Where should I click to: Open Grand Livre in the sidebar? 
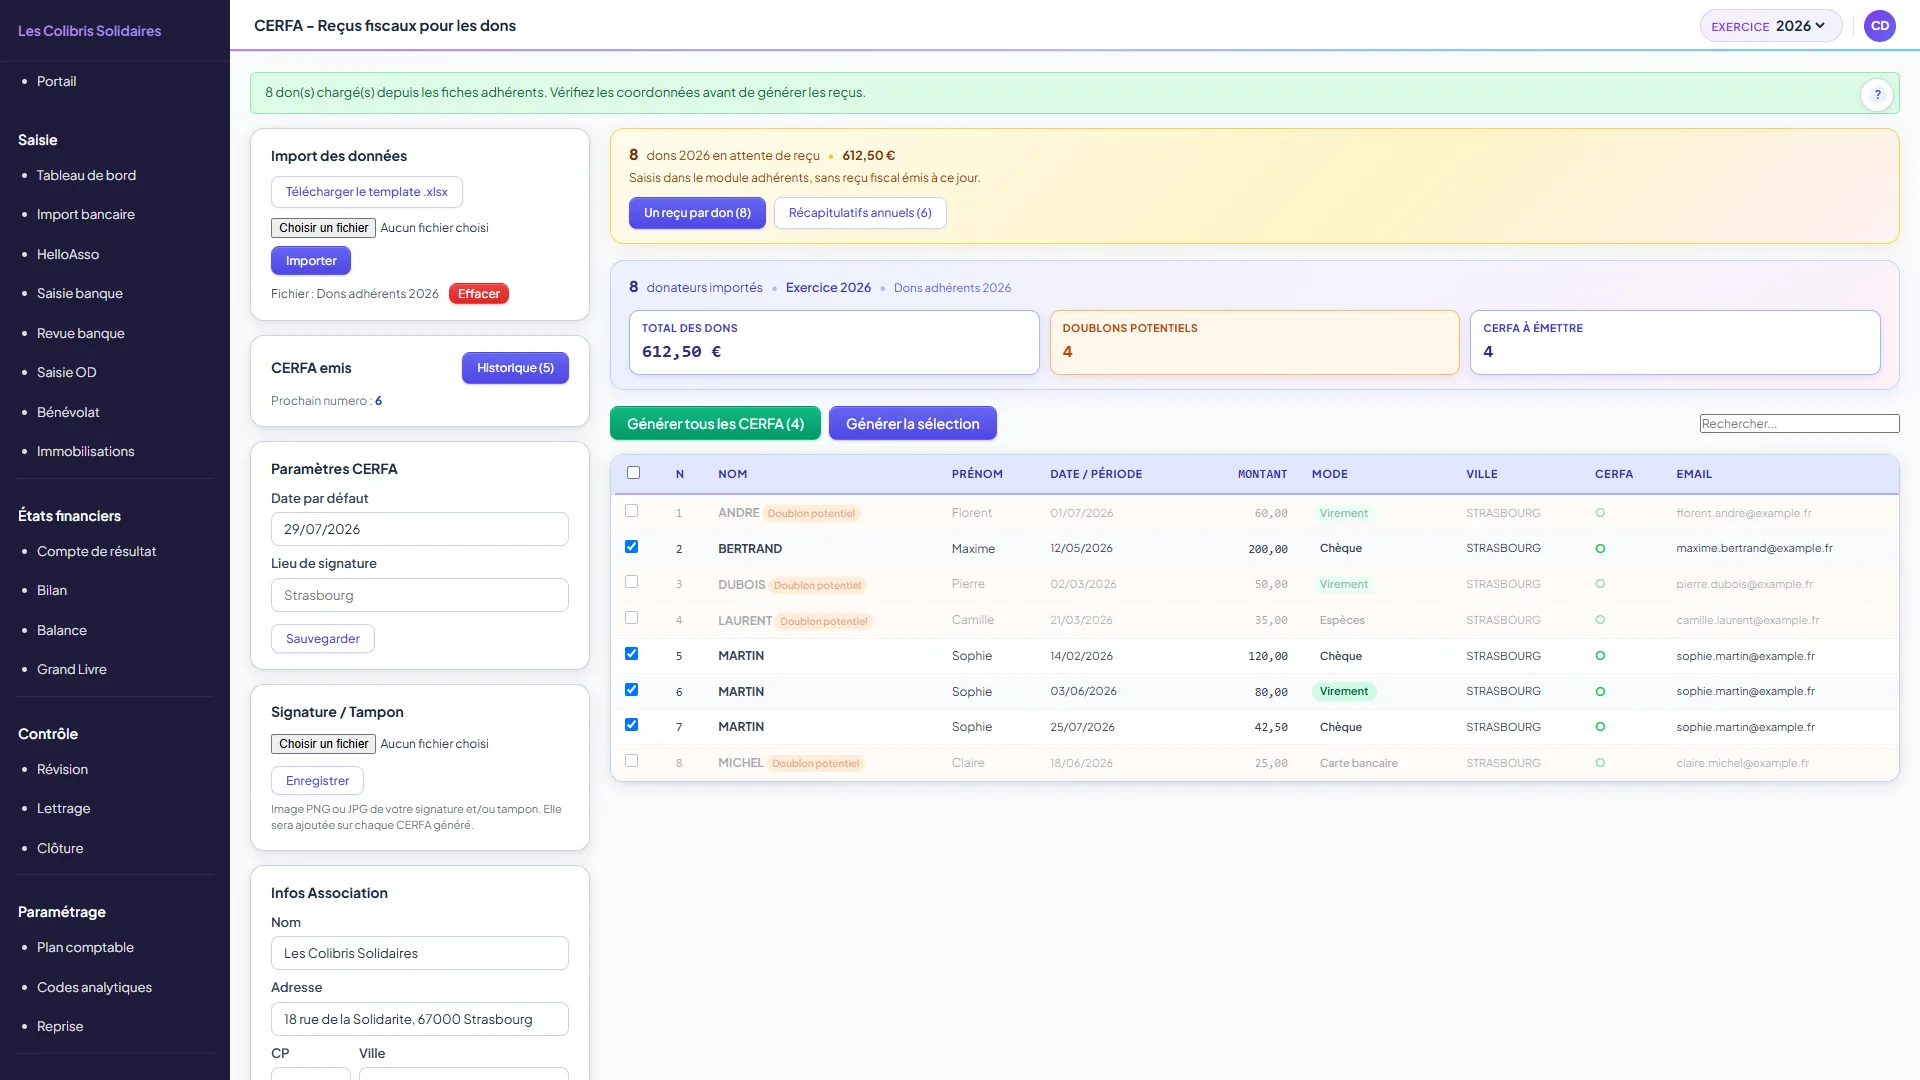72,669
